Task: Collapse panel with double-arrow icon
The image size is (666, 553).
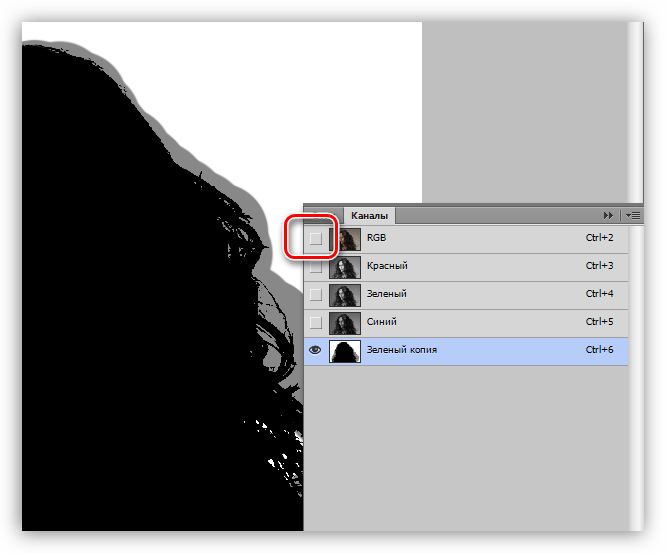Action: 607,215
